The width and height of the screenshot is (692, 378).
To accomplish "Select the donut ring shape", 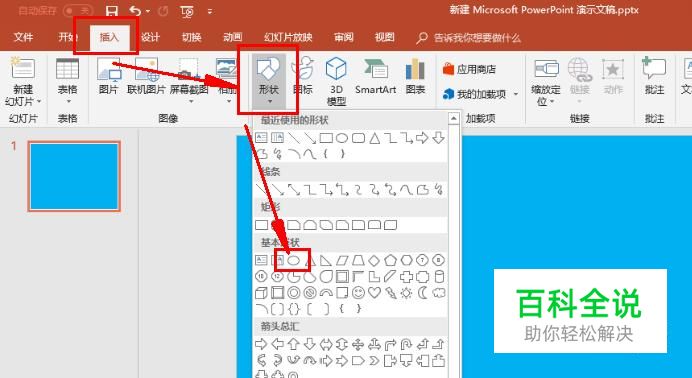I will pos(293,293).
